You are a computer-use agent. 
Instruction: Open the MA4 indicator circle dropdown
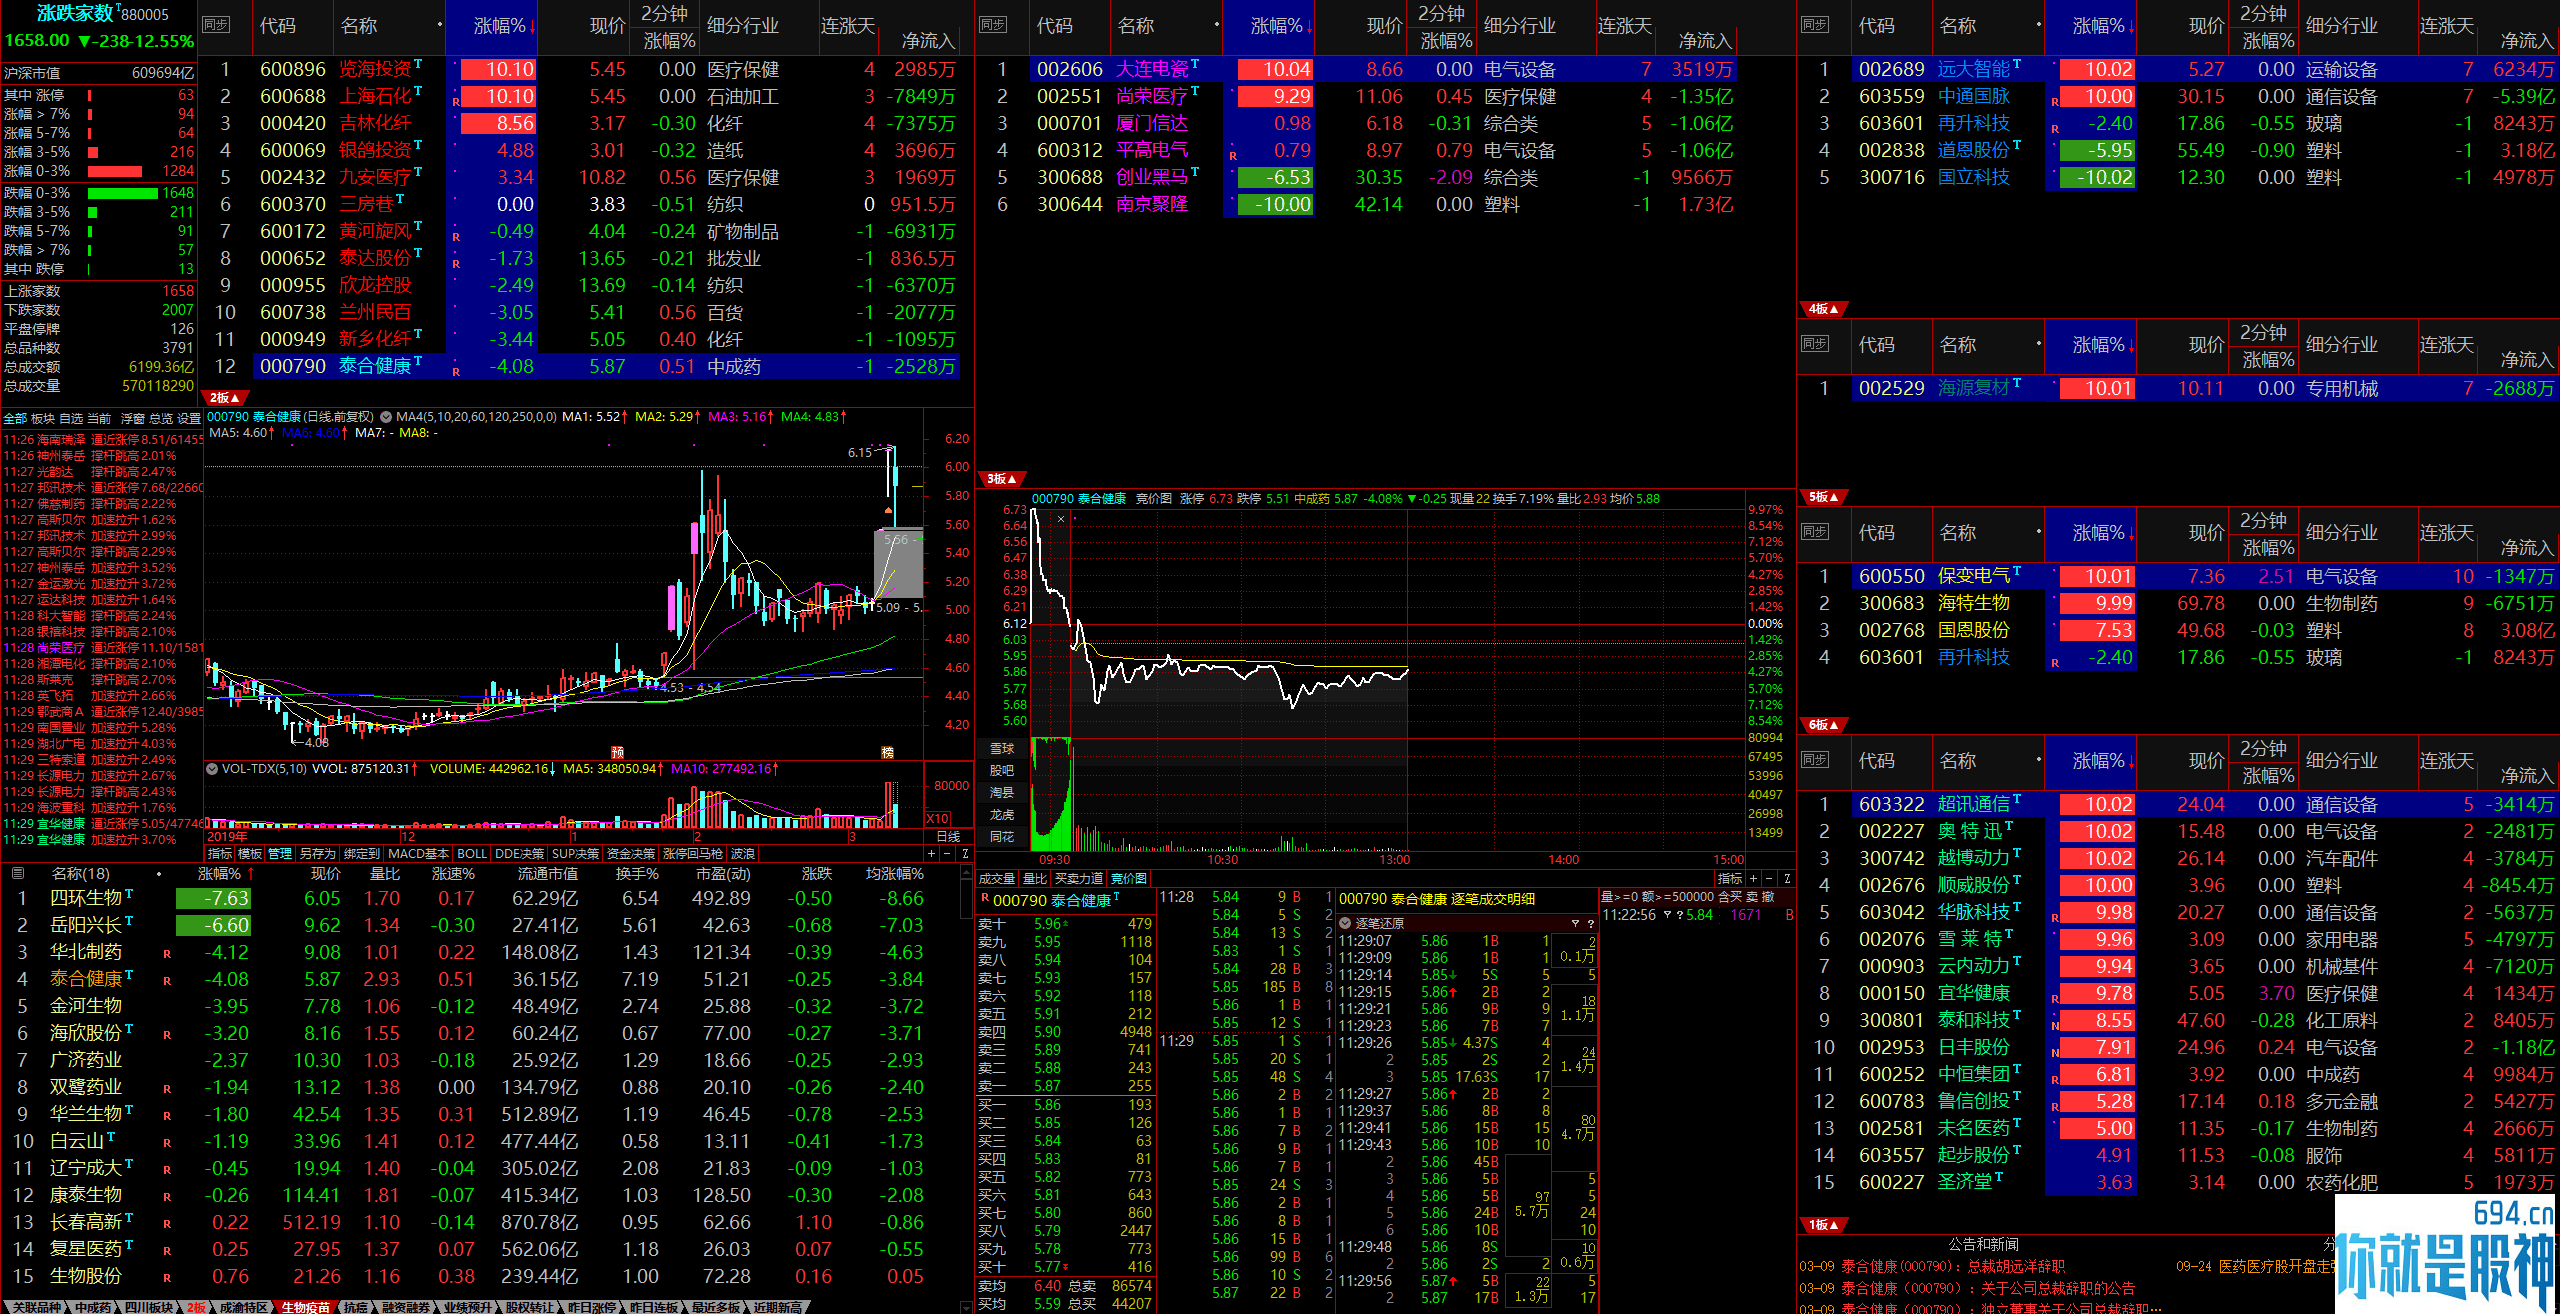386,417
